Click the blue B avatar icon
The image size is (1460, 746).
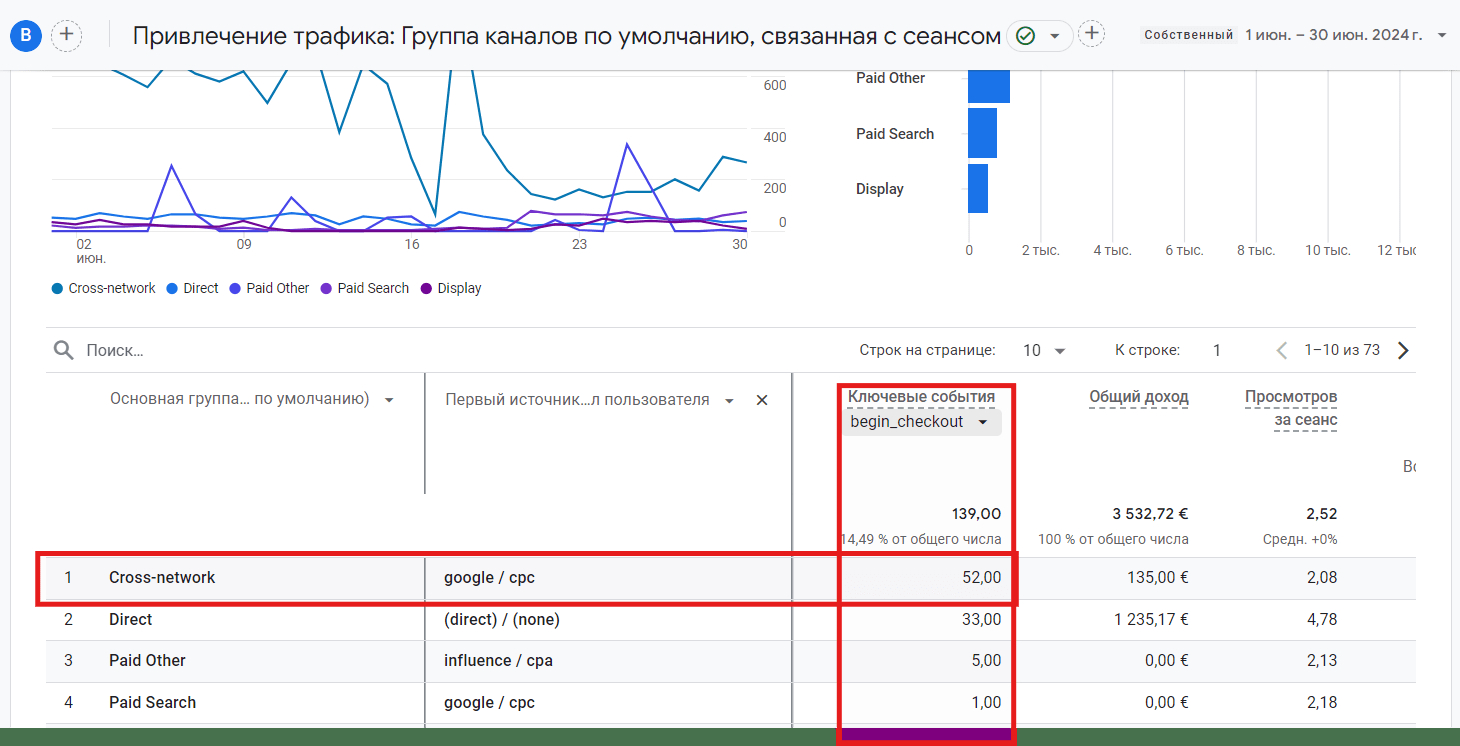coord(26,35)
